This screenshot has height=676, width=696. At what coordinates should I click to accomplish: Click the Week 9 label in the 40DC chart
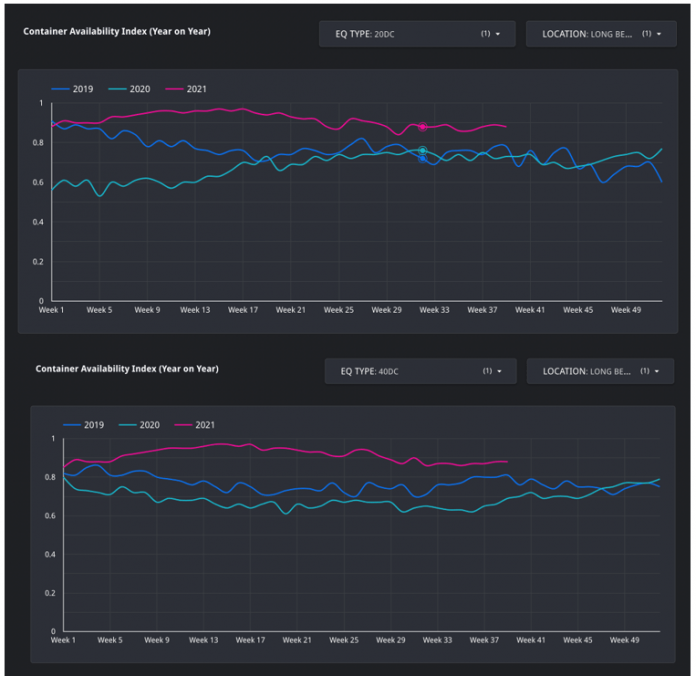(x=157, y=640)
